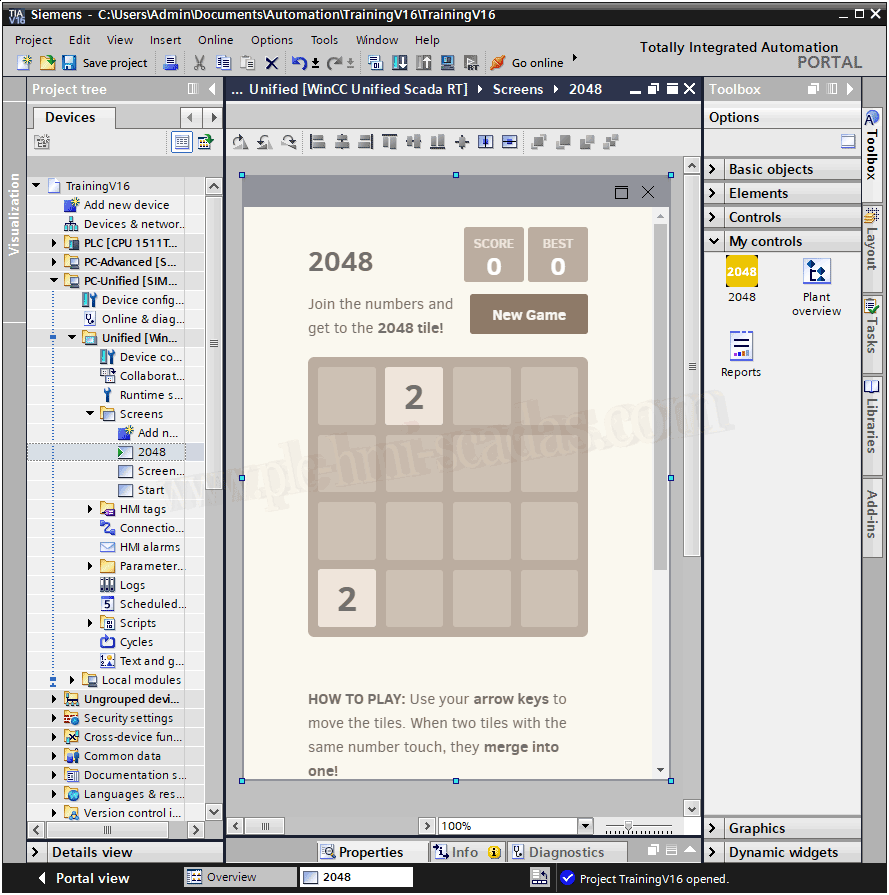Click the Undo arrow in toolbar

[x=298, y=63]
